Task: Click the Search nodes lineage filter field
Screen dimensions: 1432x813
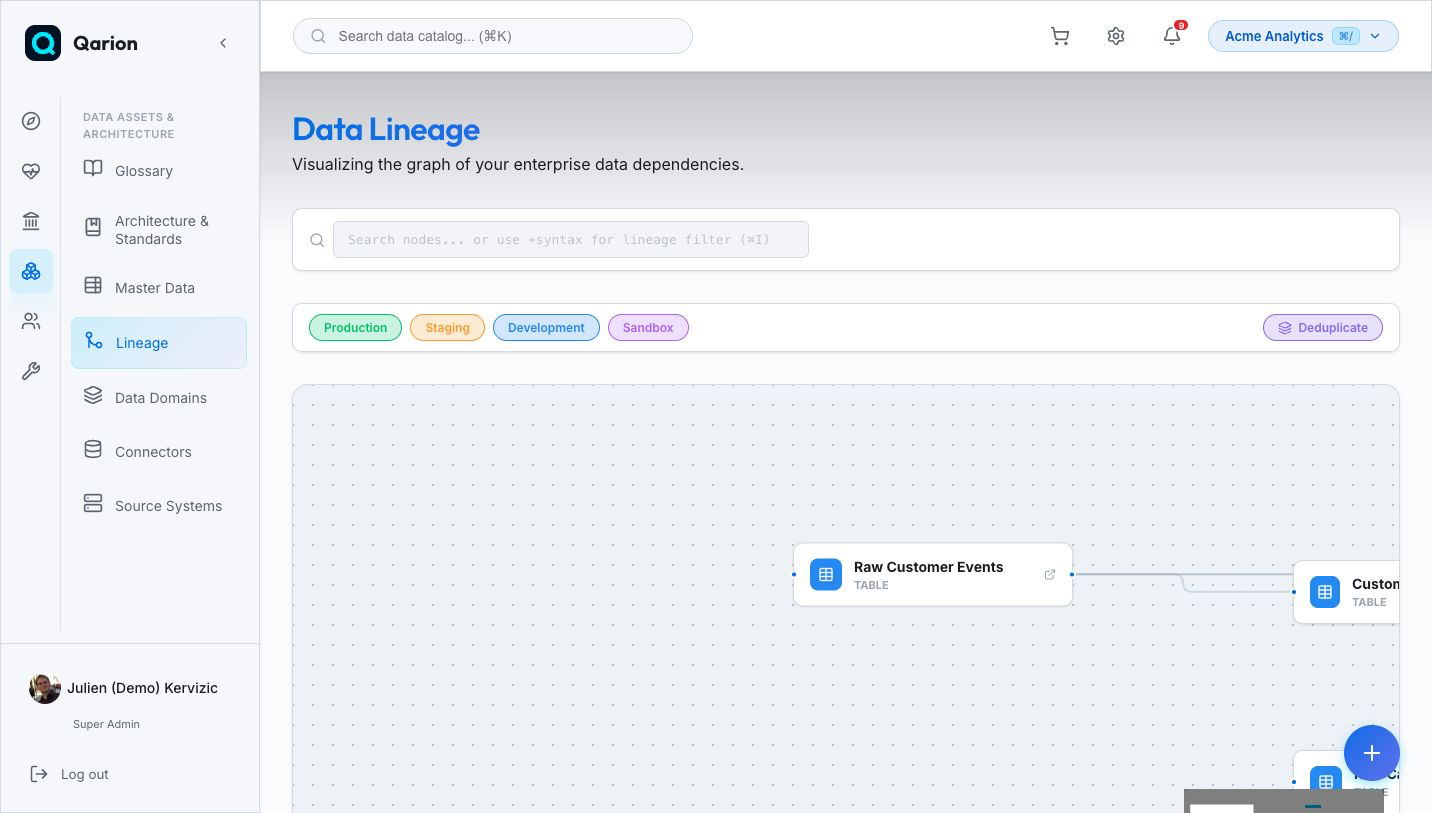Action: (571, 239)
